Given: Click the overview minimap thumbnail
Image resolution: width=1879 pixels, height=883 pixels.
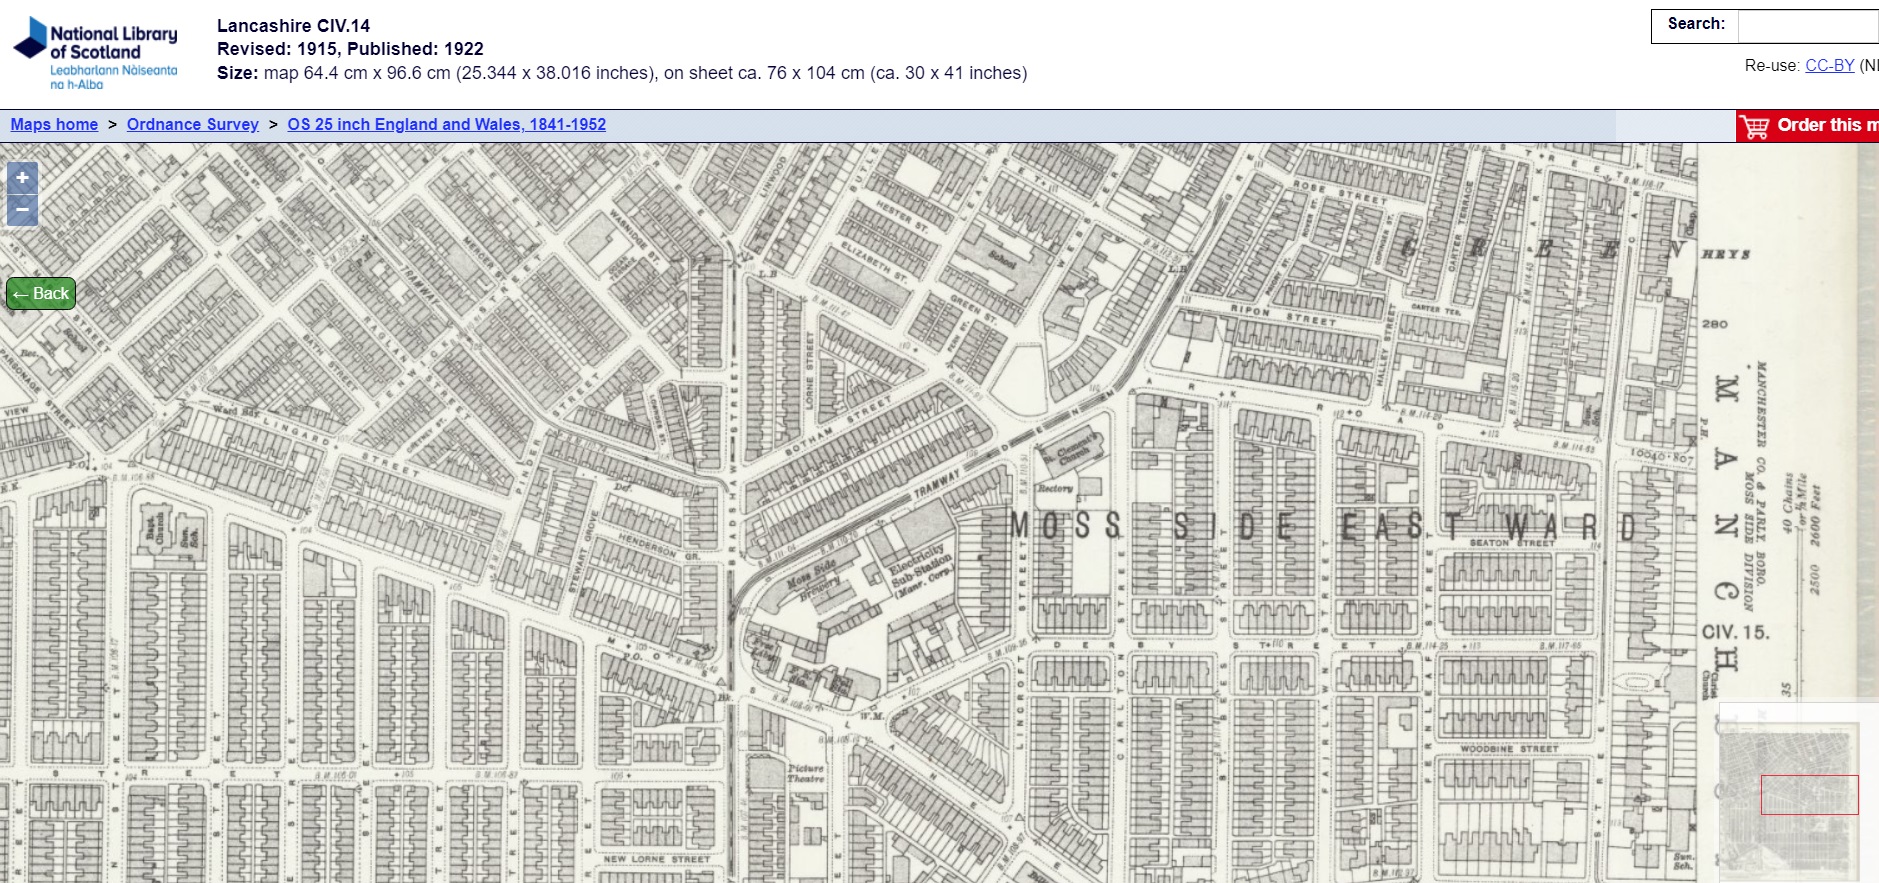Looking at the screenshot, I should click(x=1798, y=792).
